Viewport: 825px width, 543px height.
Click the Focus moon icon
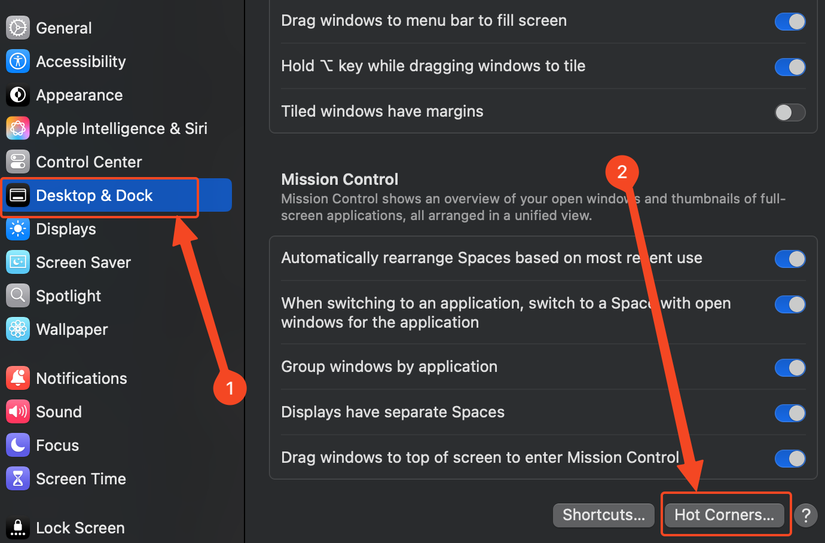(18, 445)
